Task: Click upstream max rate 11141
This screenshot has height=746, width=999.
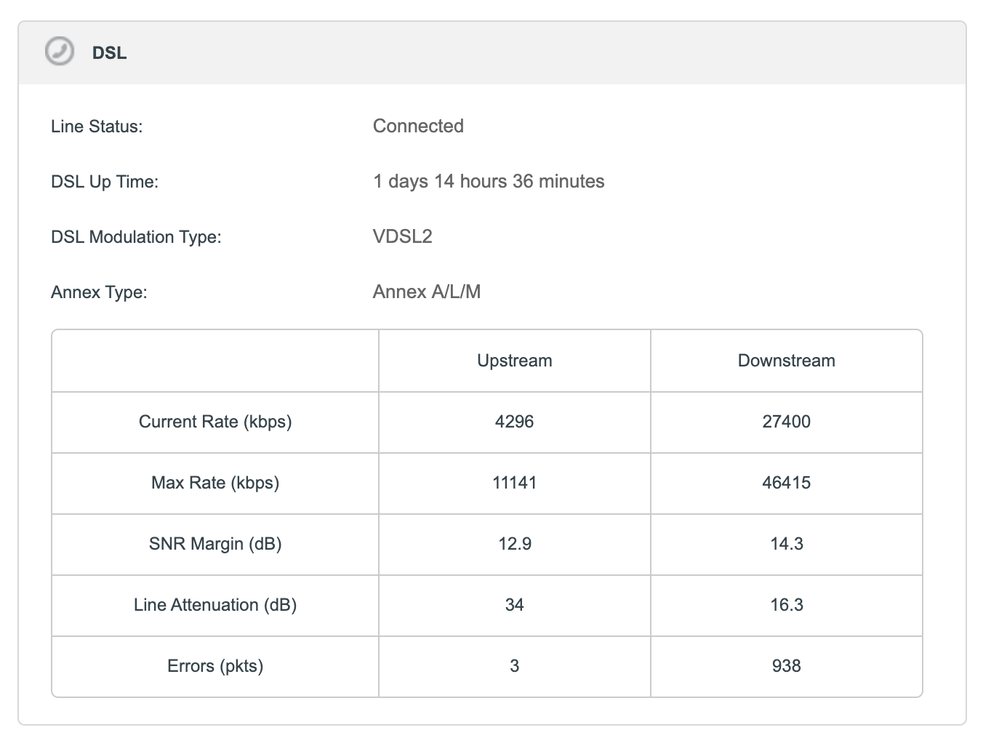Action: (514, 482)
